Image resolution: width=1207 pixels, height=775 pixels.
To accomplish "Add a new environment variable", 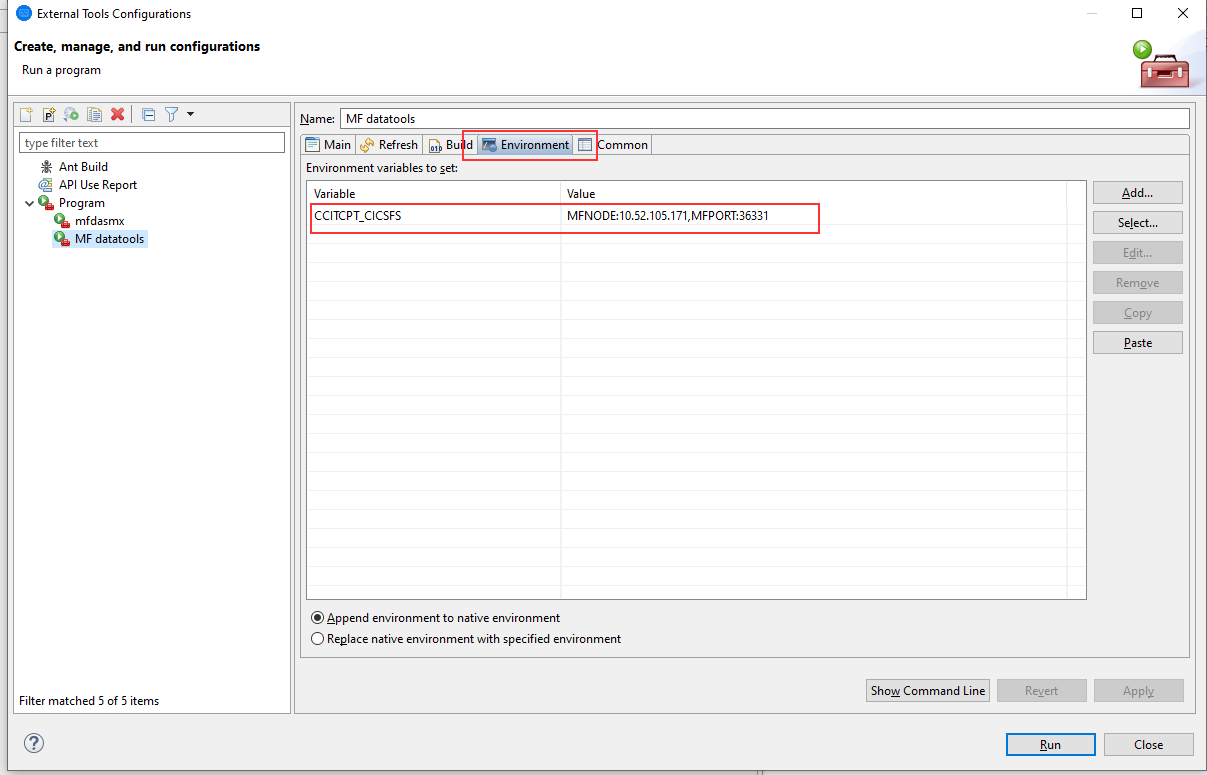I will pyautogui.click(x=1137, y=192).
